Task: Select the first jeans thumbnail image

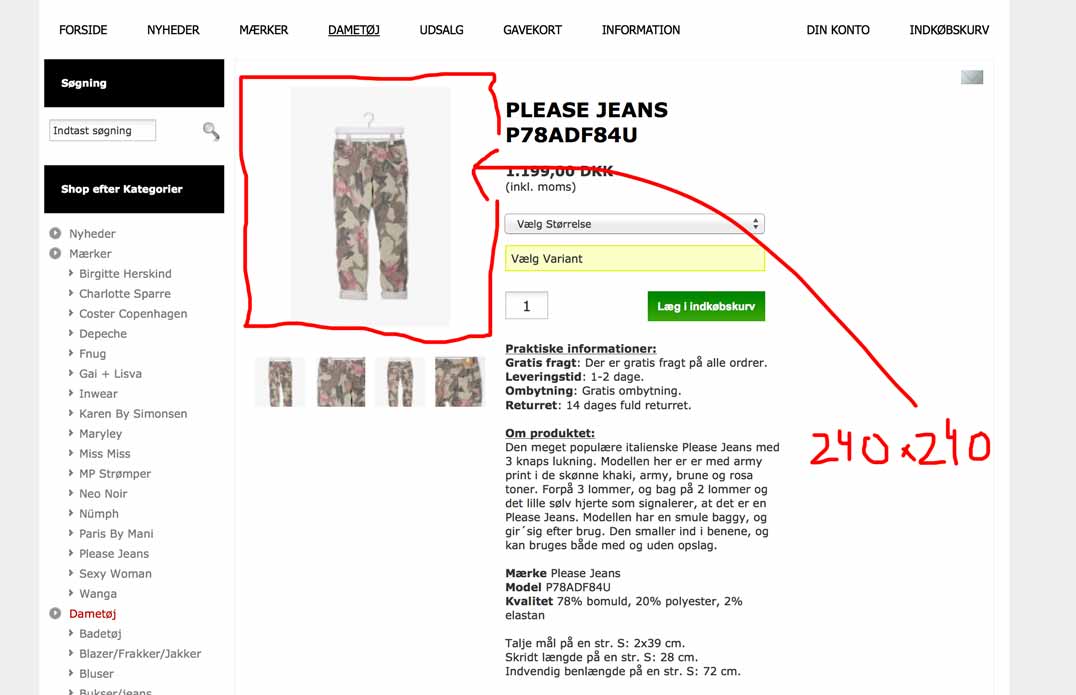Action: 280,382
